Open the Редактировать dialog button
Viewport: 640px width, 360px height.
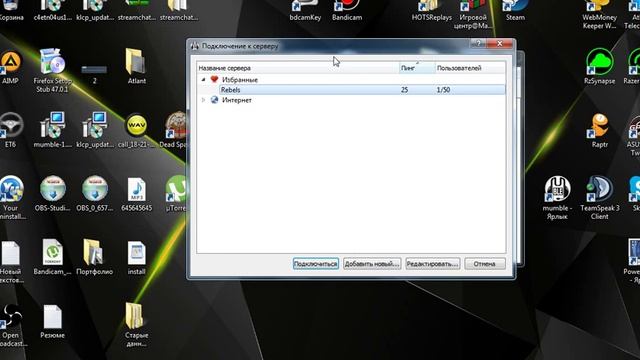click(432, 264)
